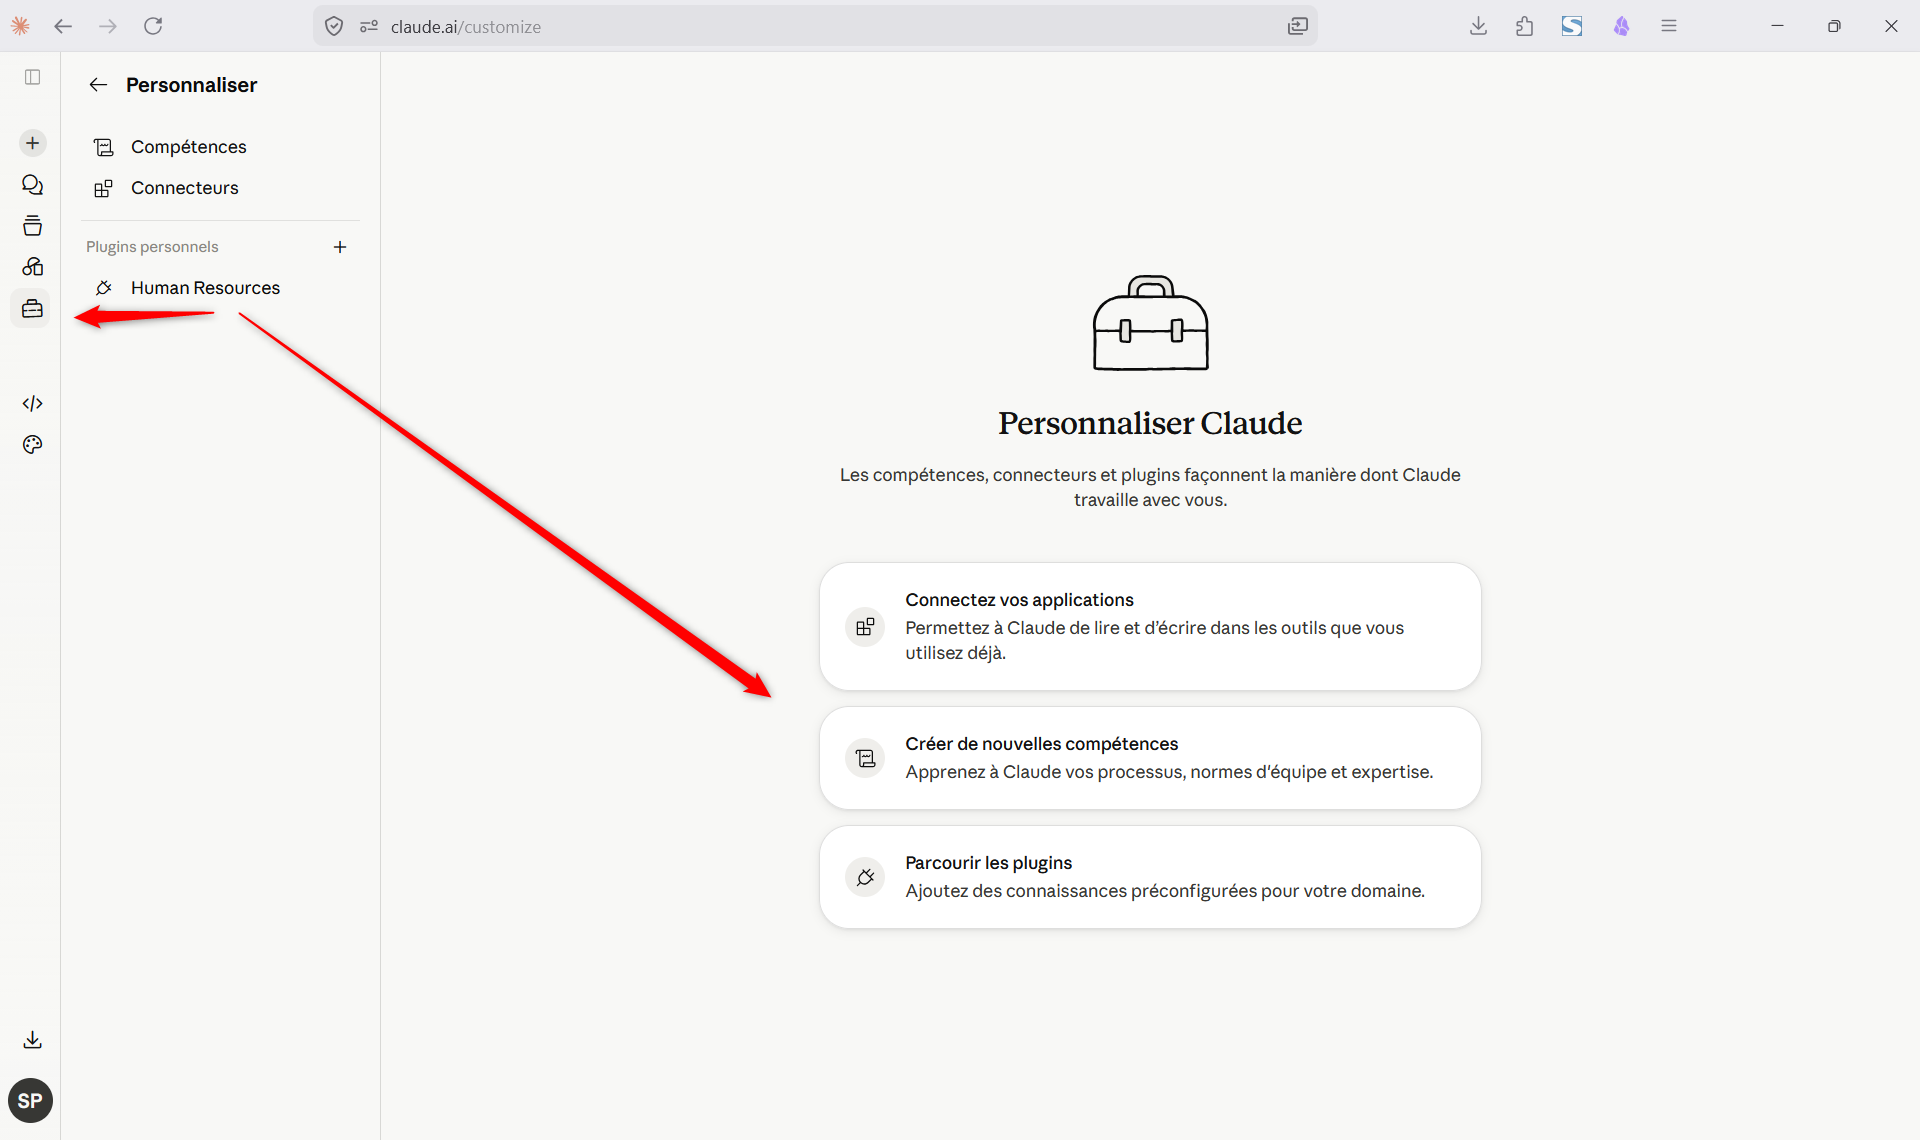1920x1140 pixels.
Task: Start a new chat with plus icon
Action: coord(32,143)
